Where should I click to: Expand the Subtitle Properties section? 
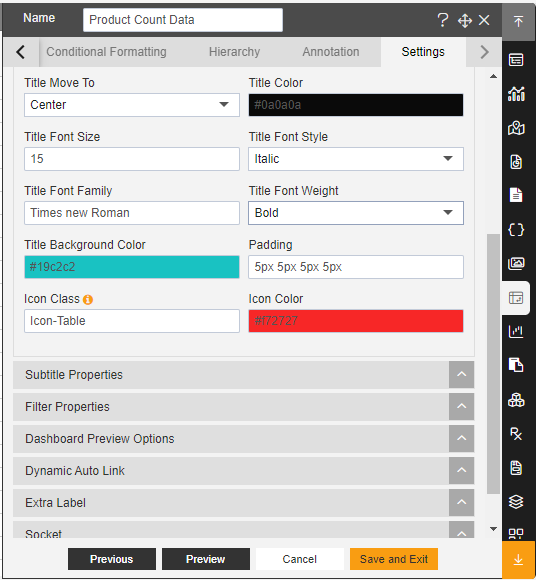coord(243,375)
